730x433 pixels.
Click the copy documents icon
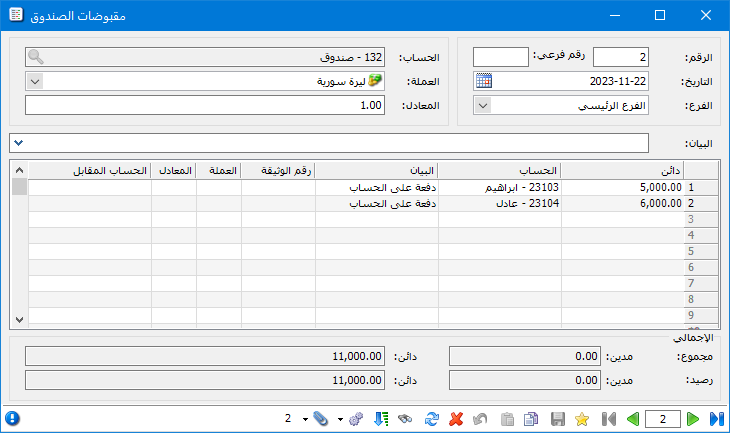(531, 419)
